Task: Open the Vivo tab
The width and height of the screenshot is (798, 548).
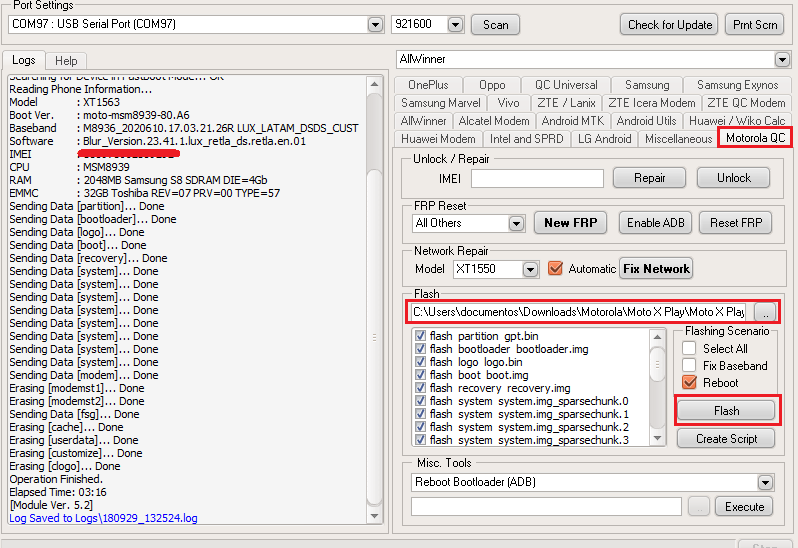Action: (508, 103)
